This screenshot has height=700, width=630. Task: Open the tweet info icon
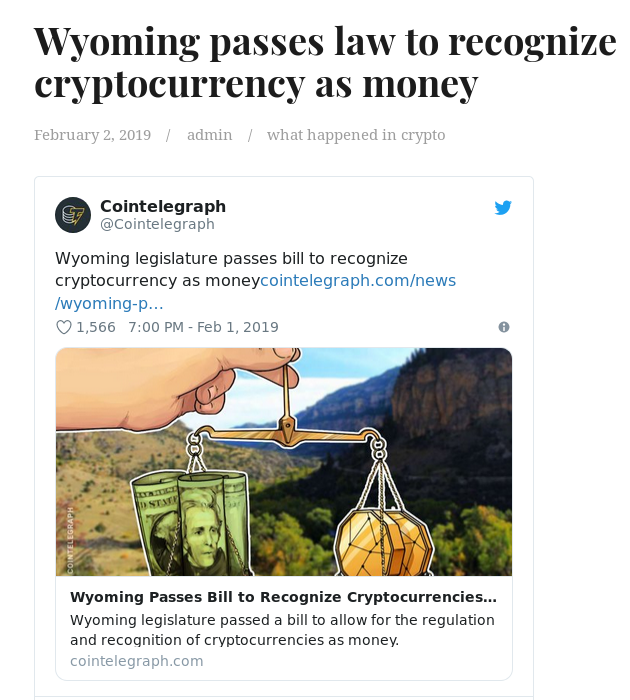[x=504, y=327]
